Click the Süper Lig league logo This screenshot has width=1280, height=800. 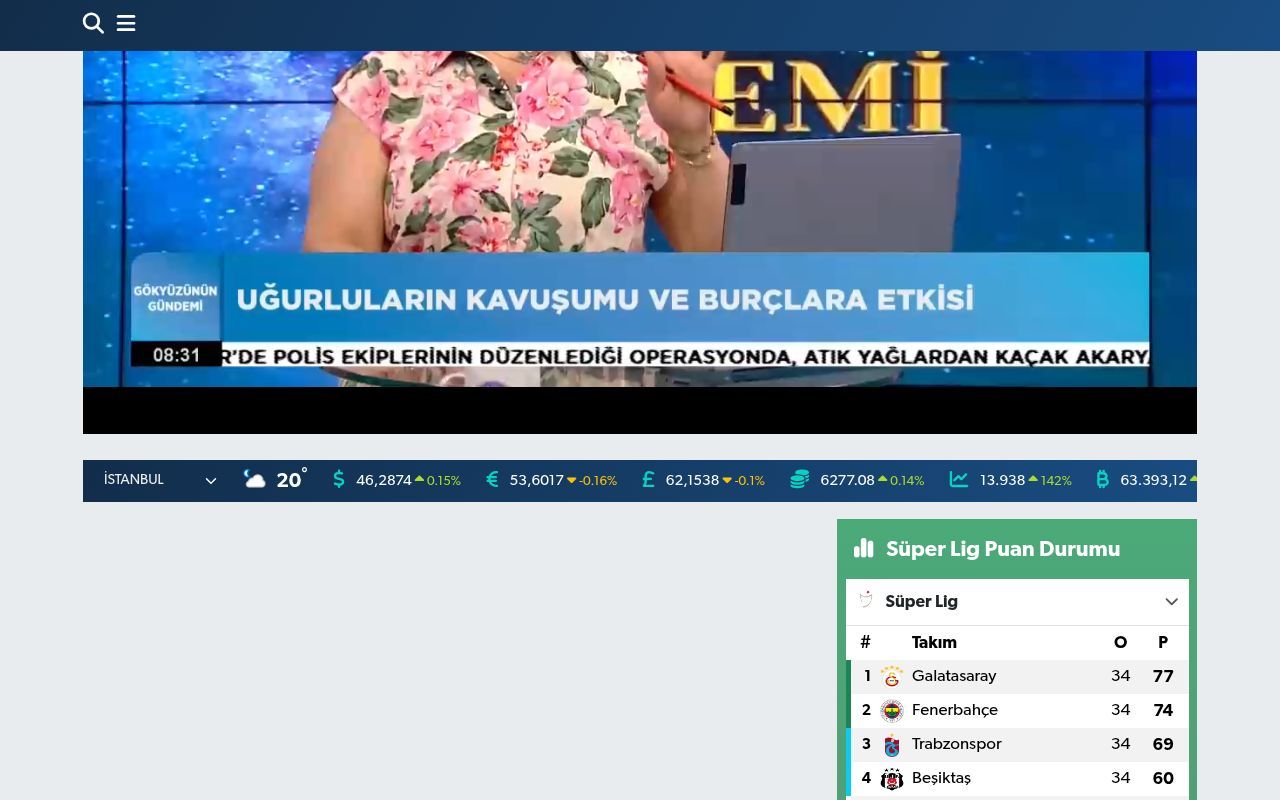click(866, 600)
